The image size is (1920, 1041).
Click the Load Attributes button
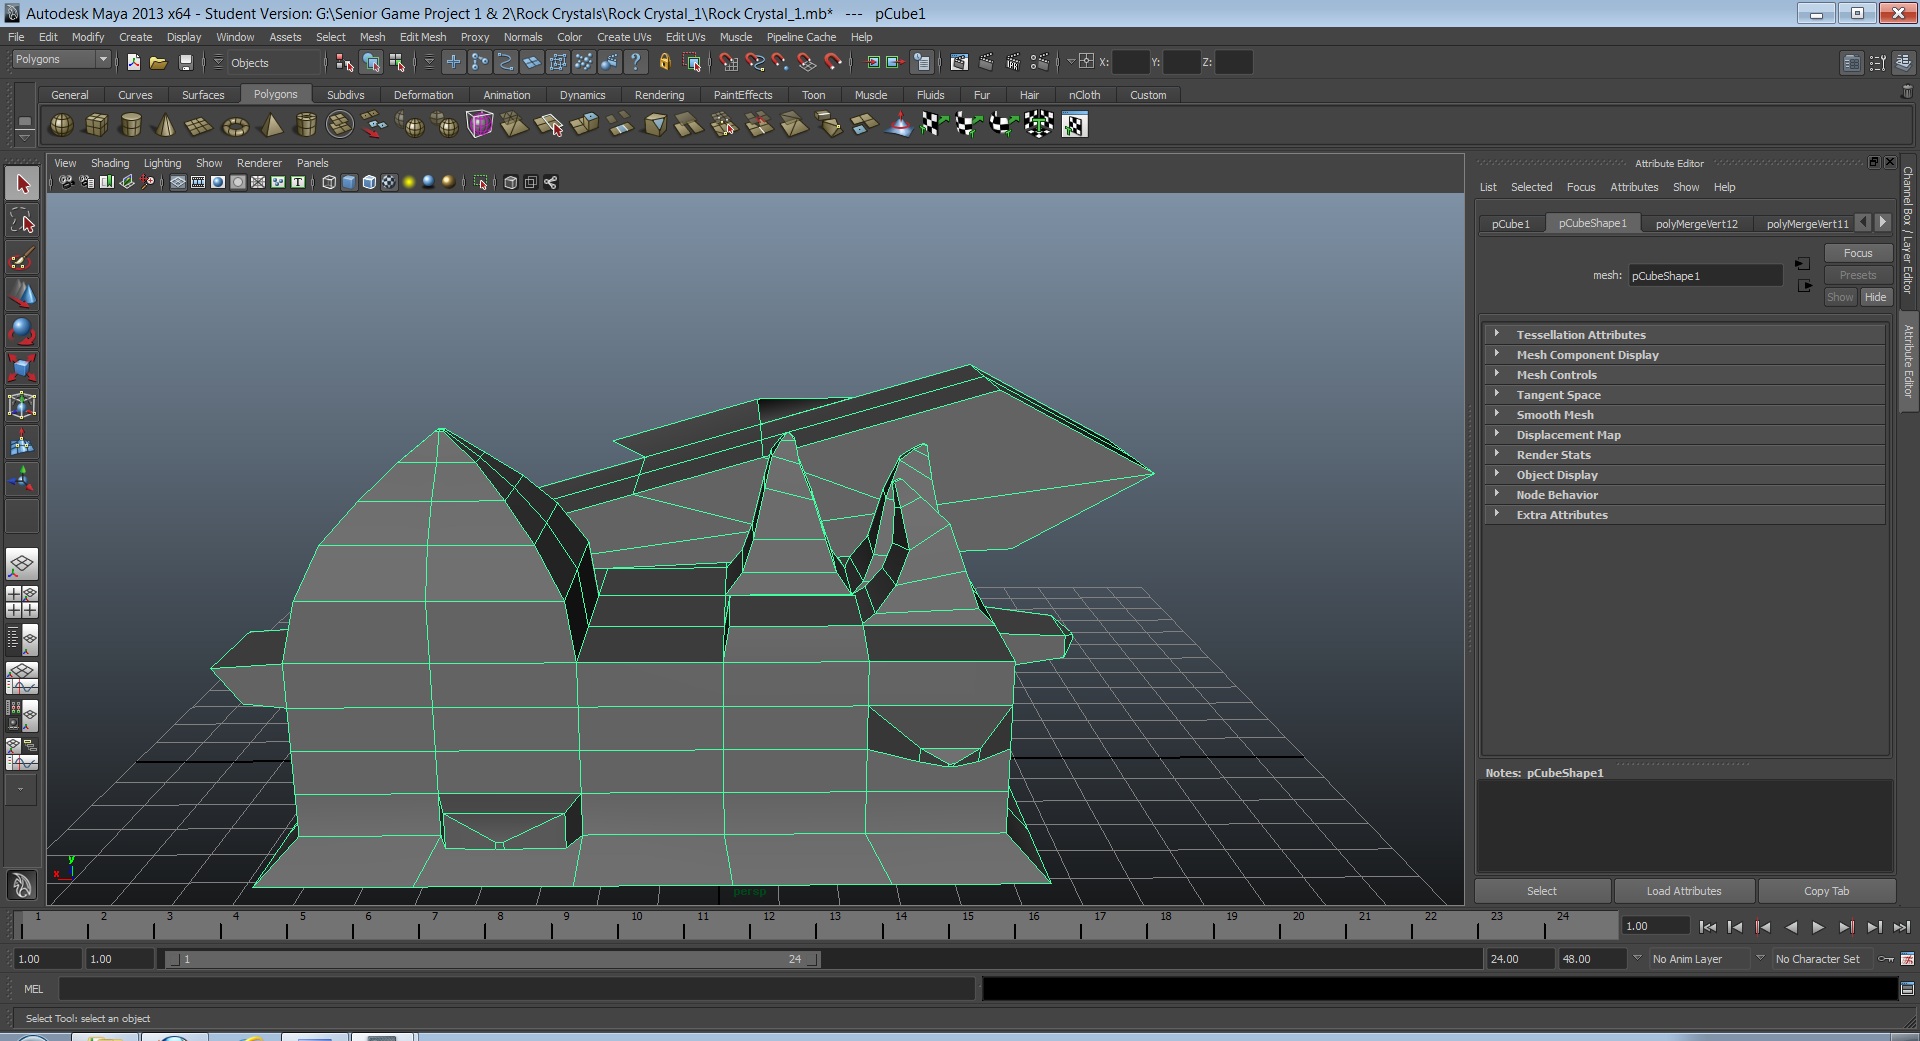[x=1683, y=891]
